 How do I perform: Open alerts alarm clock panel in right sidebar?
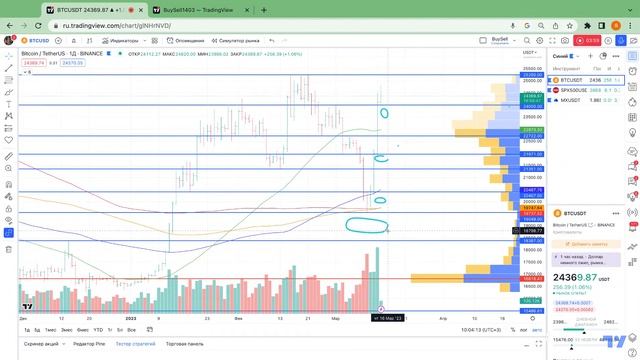click(x=633, y=71)
